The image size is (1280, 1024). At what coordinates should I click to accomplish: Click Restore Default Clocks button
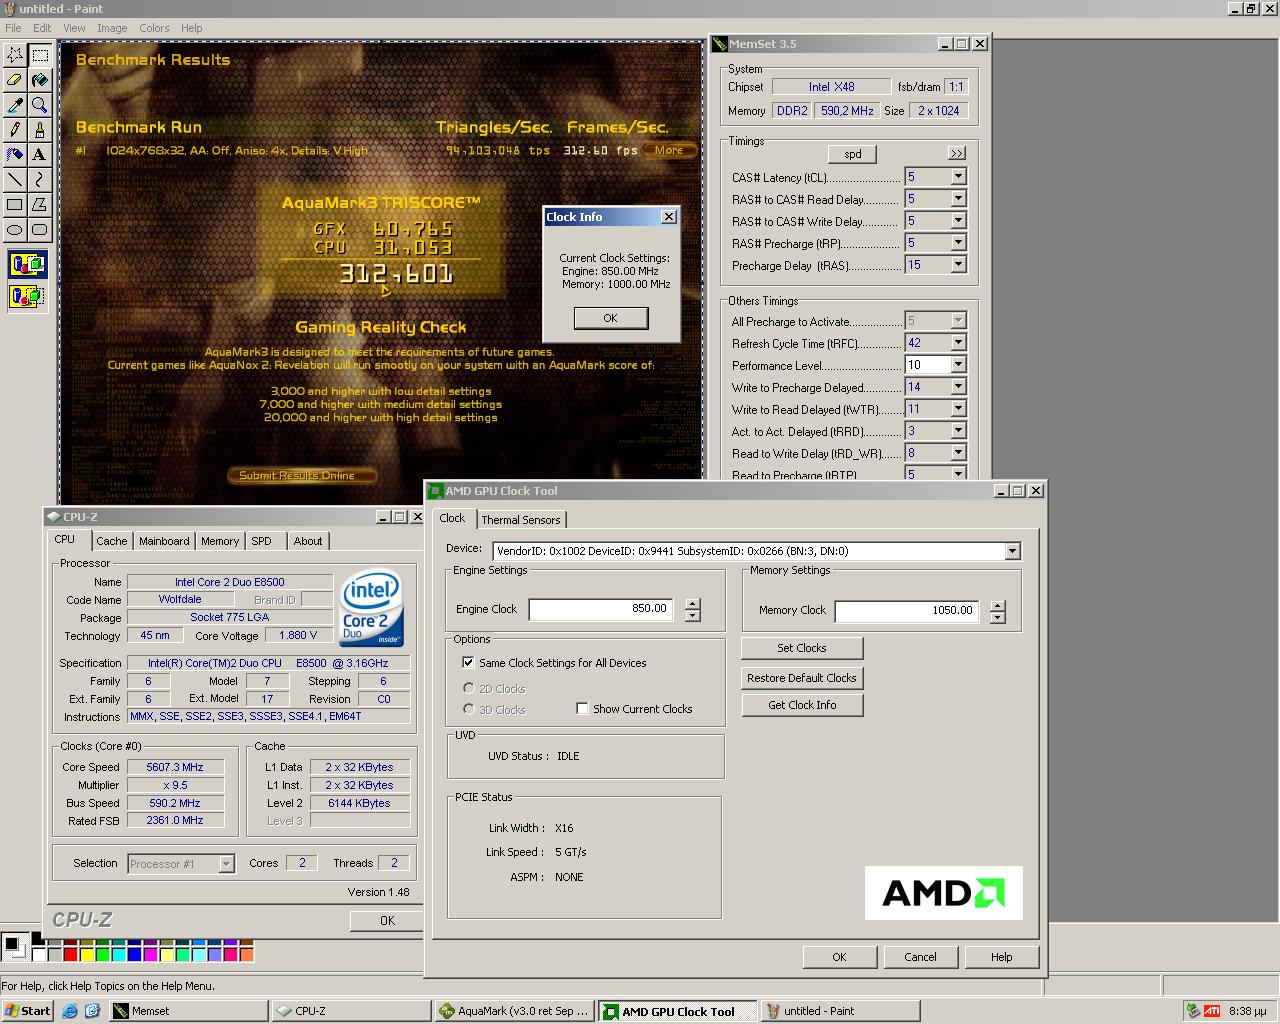click(802, 677)
